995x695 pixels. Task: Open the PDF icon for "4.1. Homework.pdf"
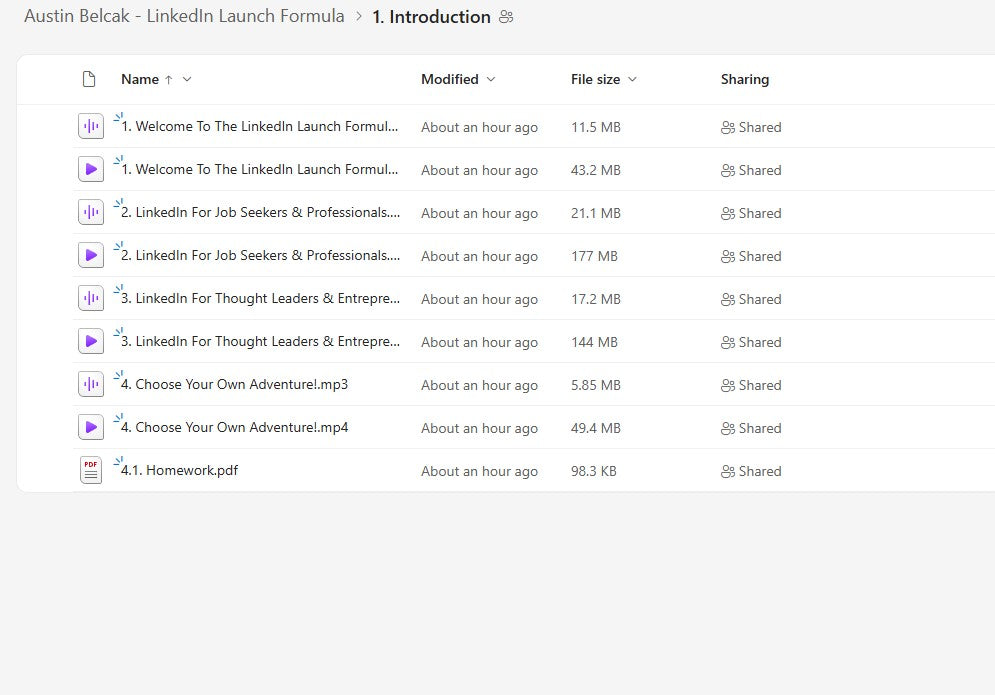click(91, 470)
